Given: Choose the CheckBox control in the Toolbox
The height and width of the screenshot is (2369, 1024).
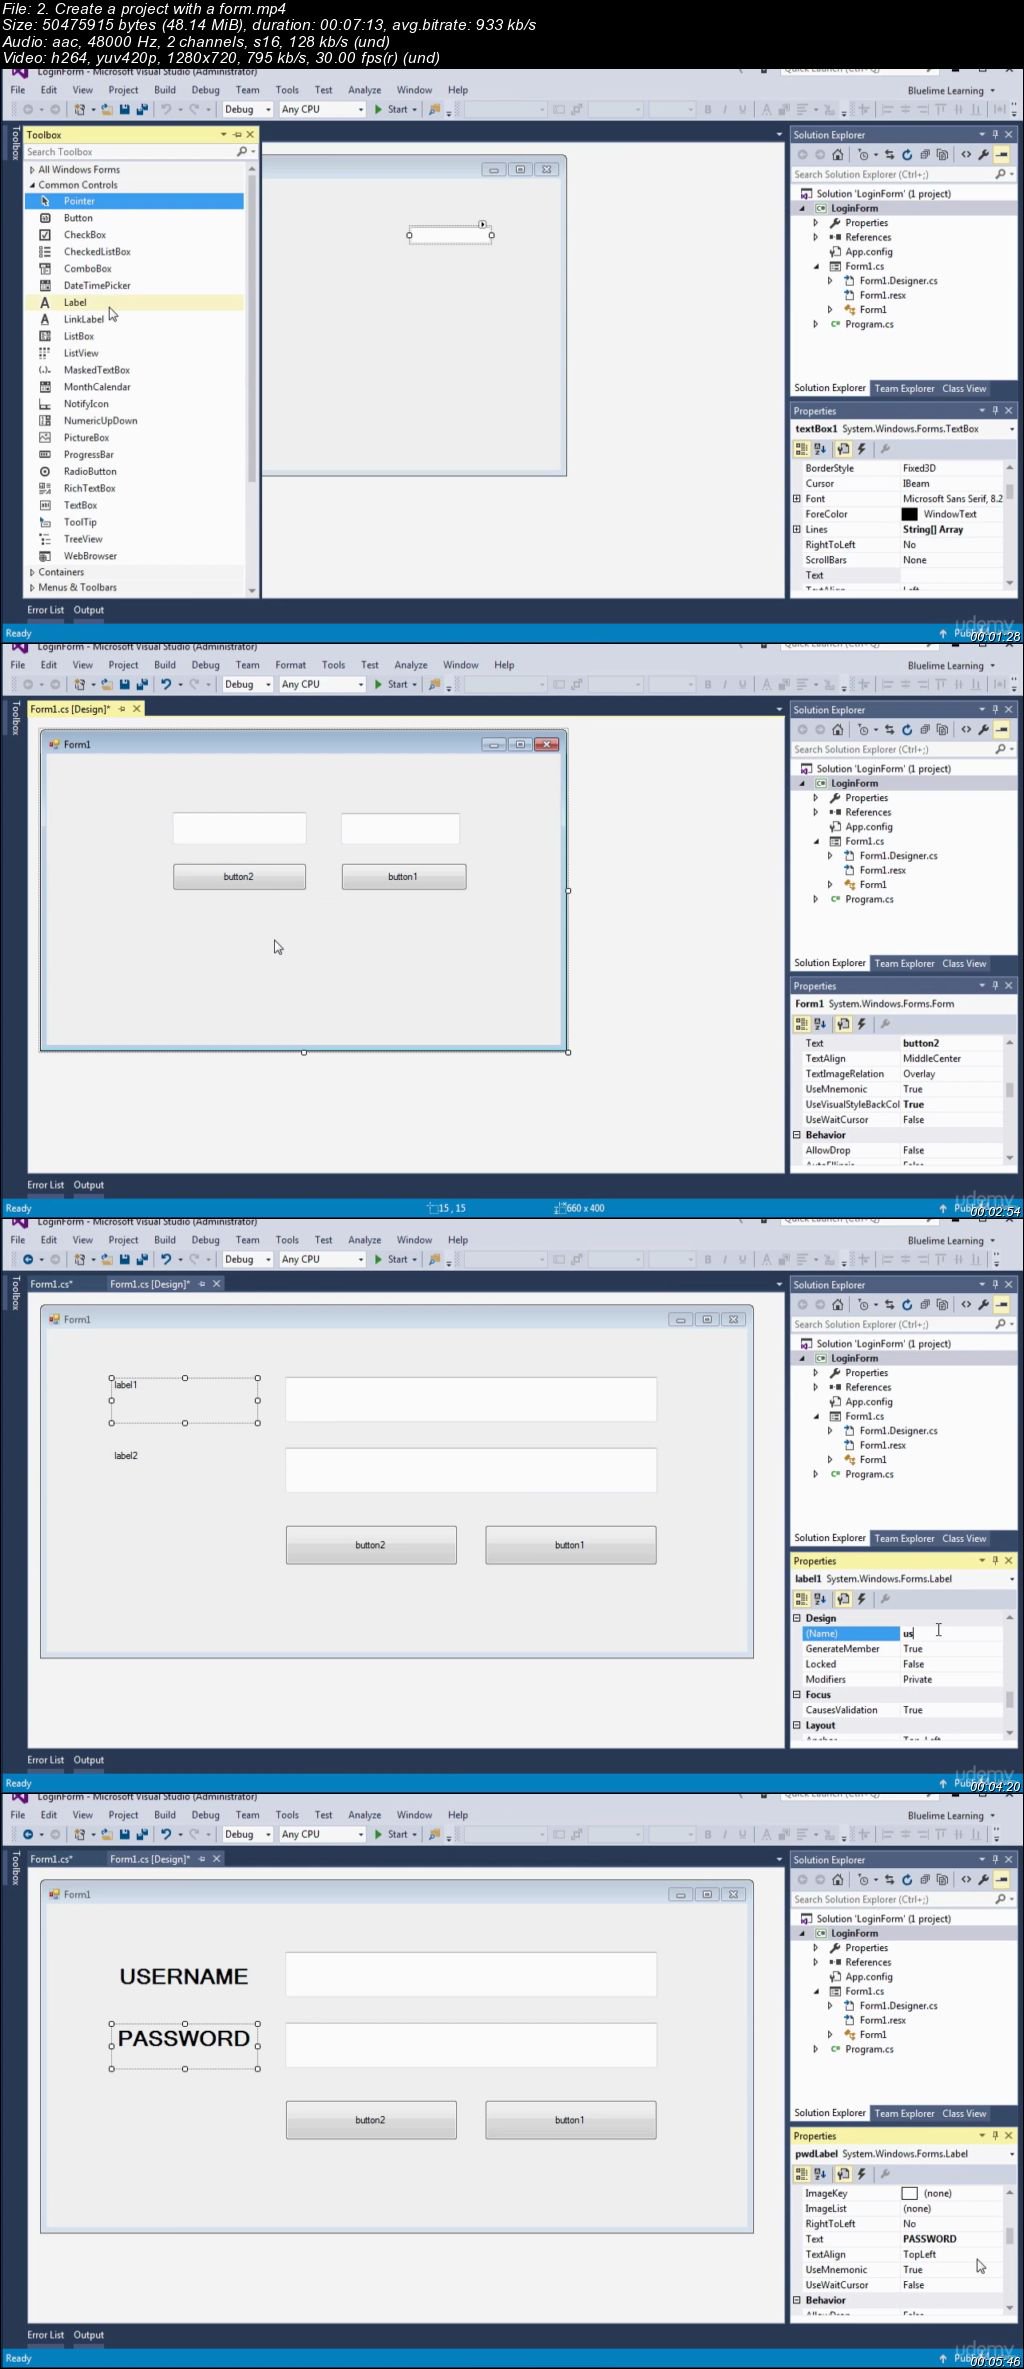Looking at the screenshot, I should (x=135, y=235).
